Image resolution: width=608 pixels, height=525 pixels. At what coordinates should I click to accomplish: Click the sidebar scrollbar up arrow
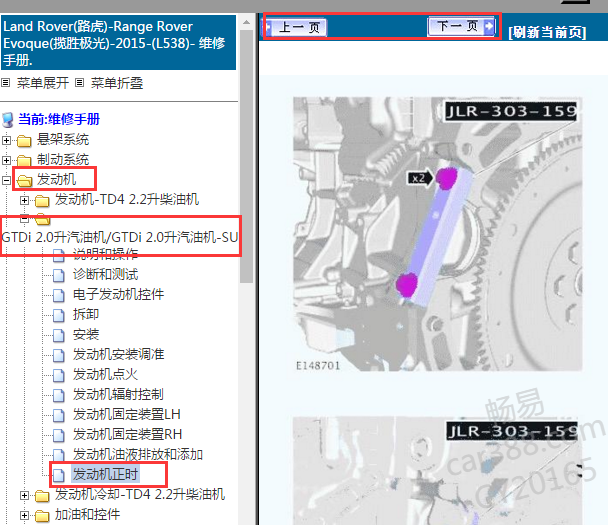tap(246, 22)
